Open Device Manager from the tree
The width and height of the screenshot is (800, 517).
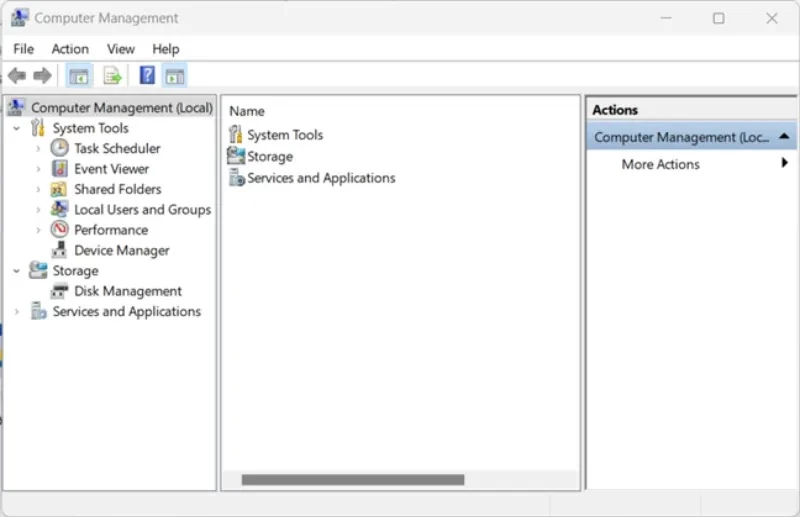pyautogui.click(x=121, y=251)
